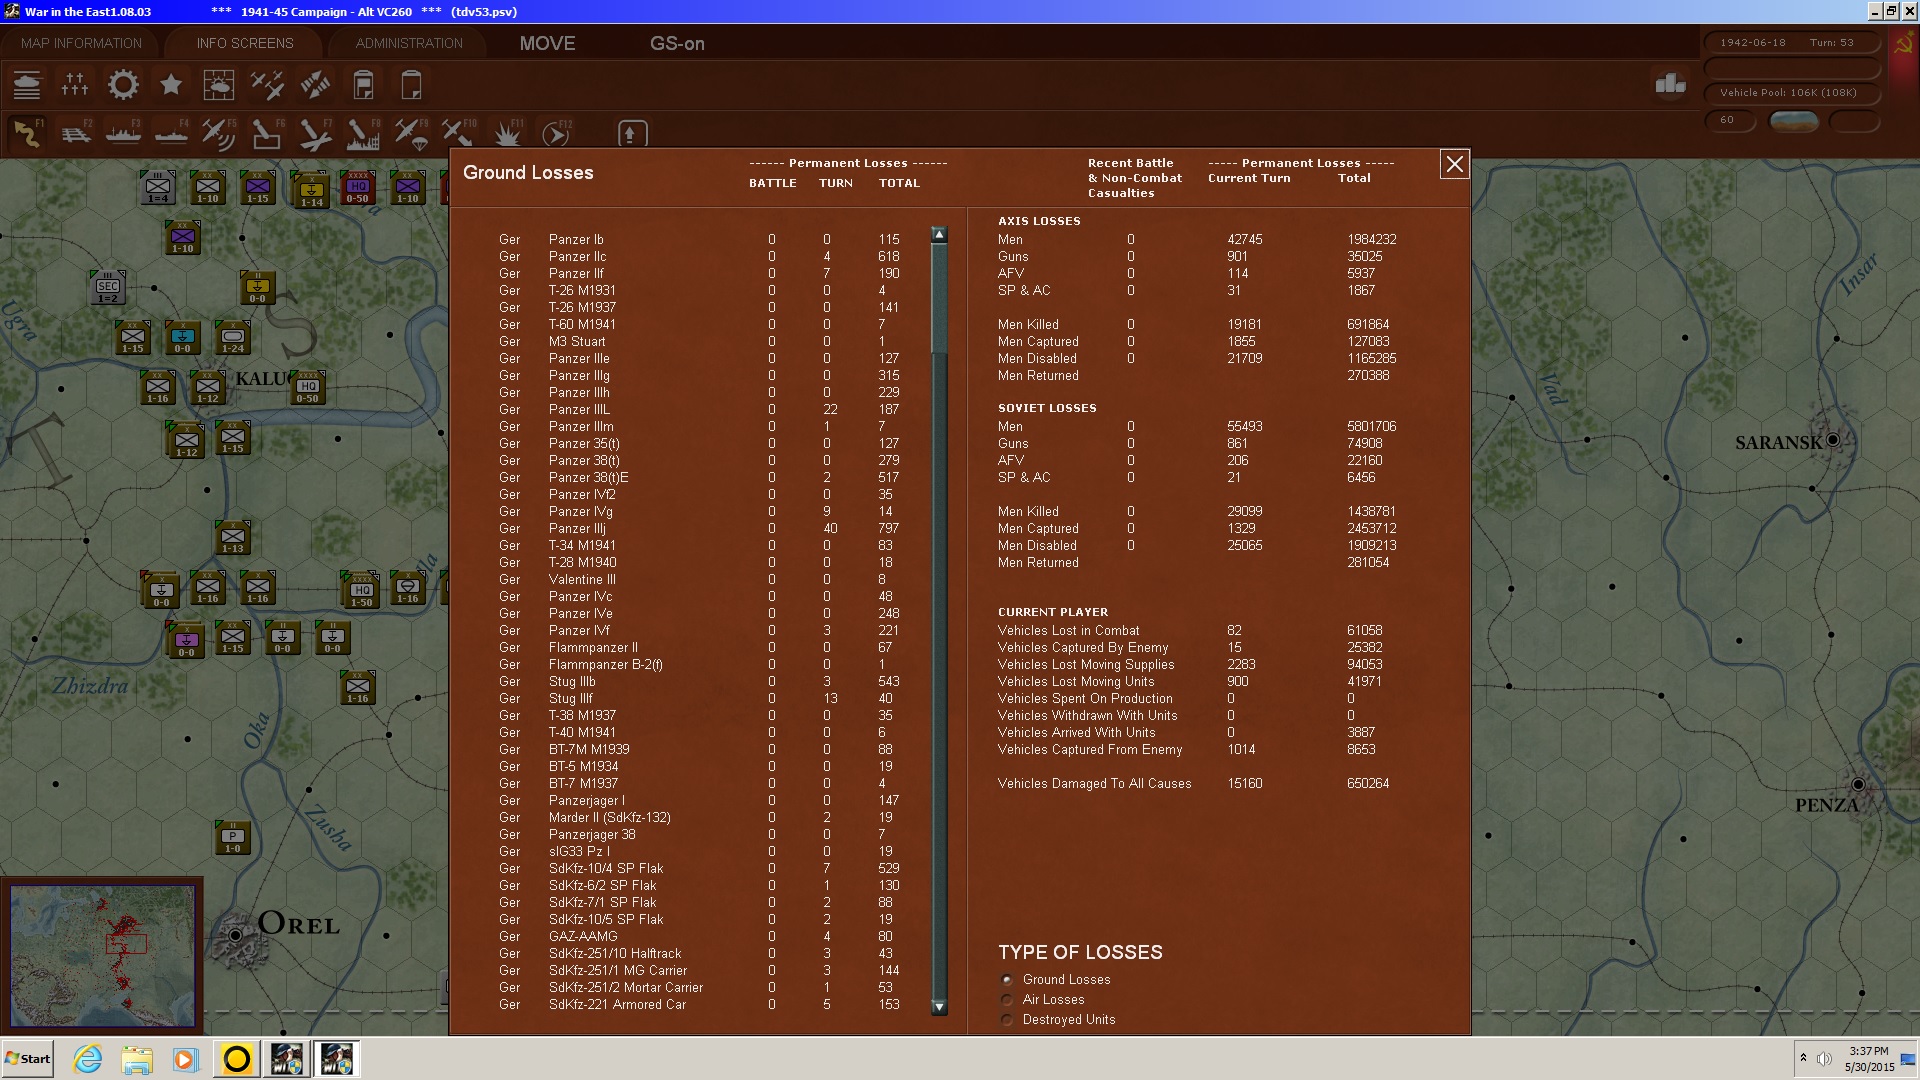Select the F6 bomb unit mode
The image size is (1920, 1080).
267,133
